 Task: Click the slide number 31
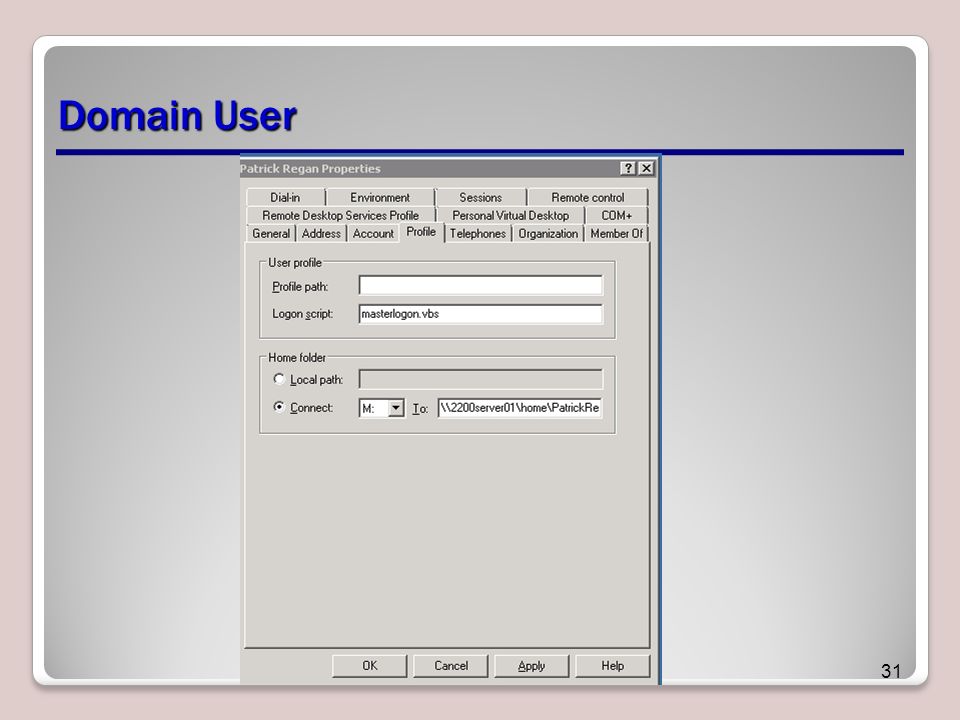(x=891, y=671)
